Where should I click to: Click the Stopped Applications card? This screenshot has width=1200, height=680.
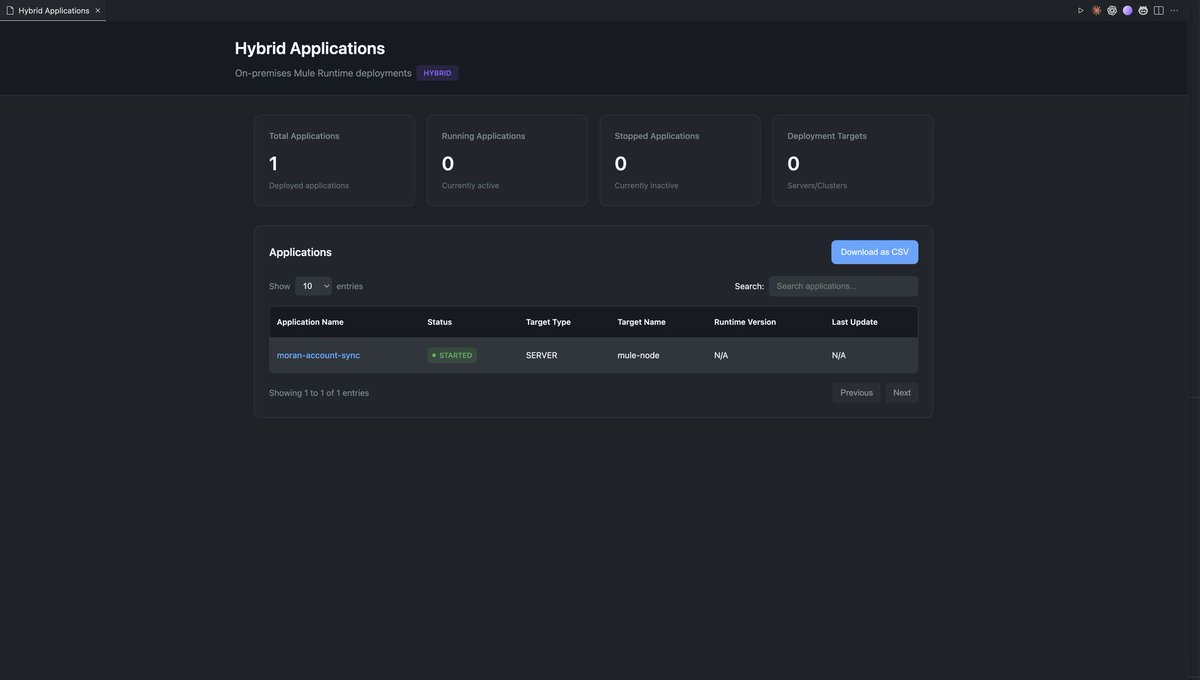[680, 160]
